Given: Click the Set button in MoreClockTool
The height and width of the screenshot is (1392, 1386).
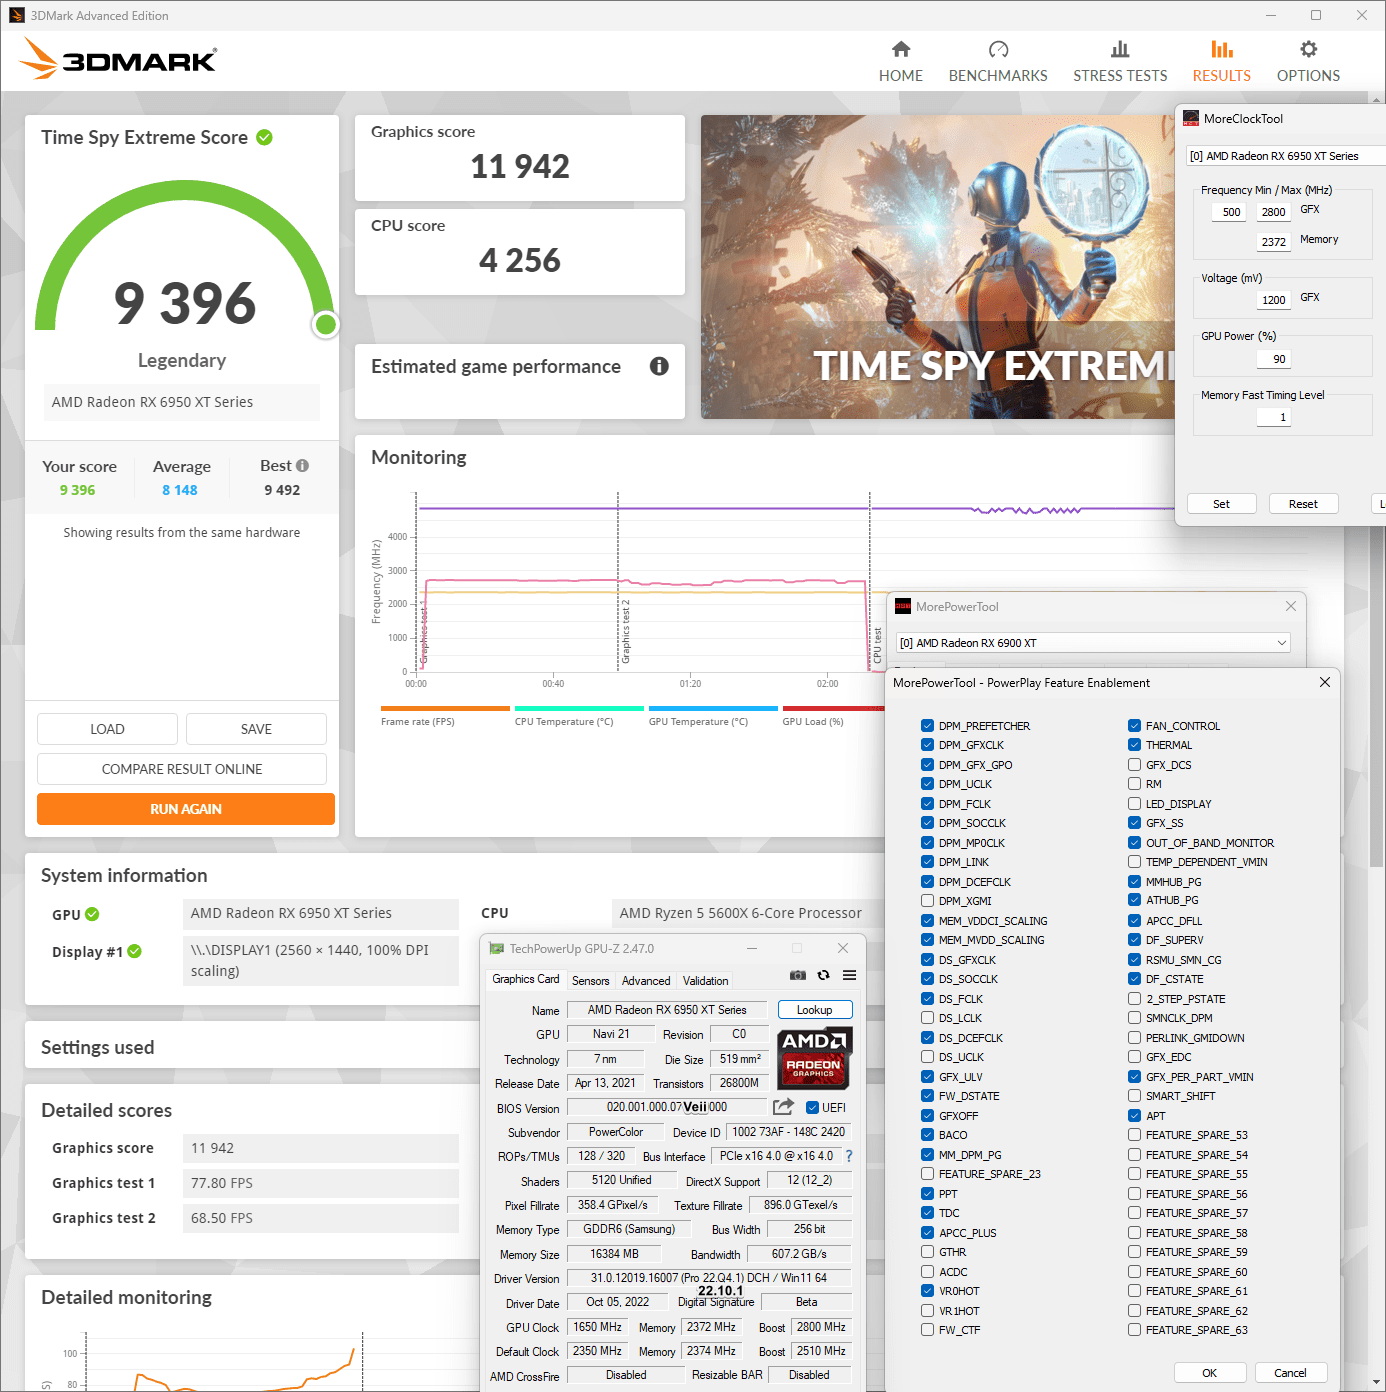Looking at the screenshot, I should point(1221,504).
